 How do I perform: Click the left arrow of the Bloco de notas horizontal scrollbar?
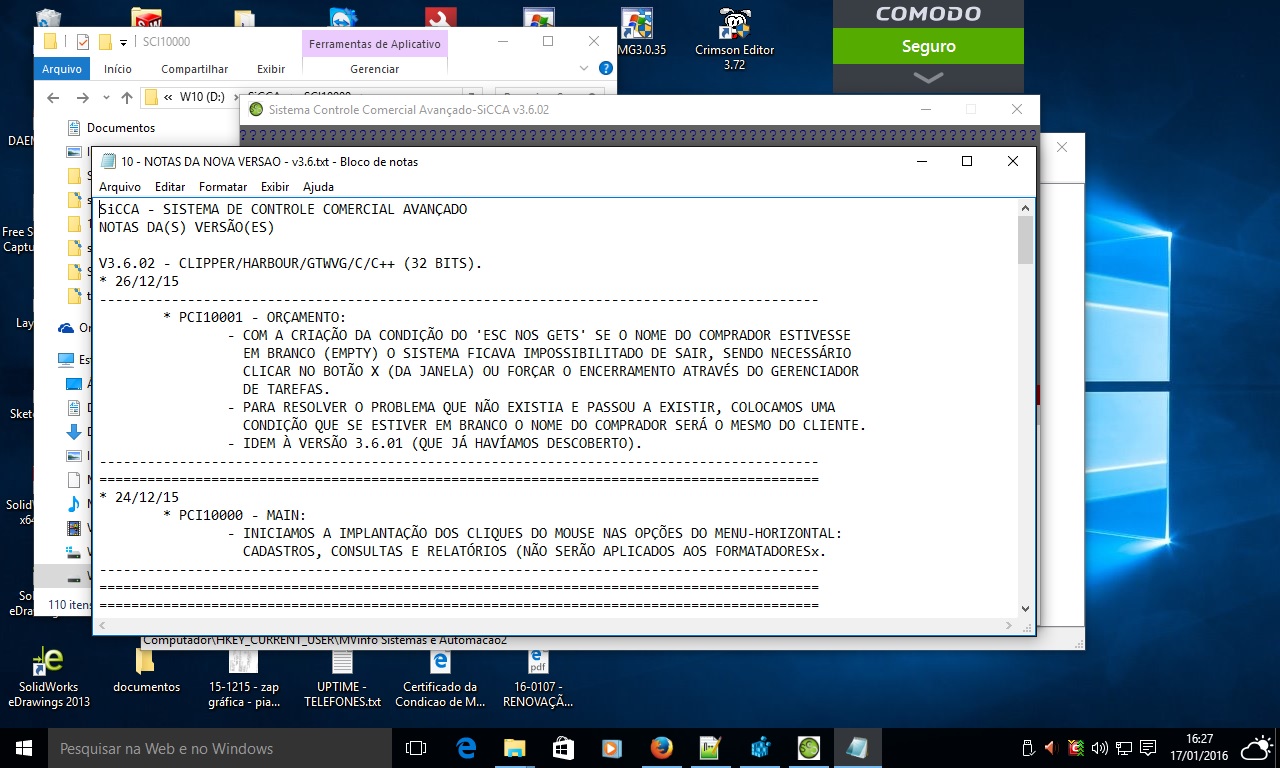coord(102,625)
